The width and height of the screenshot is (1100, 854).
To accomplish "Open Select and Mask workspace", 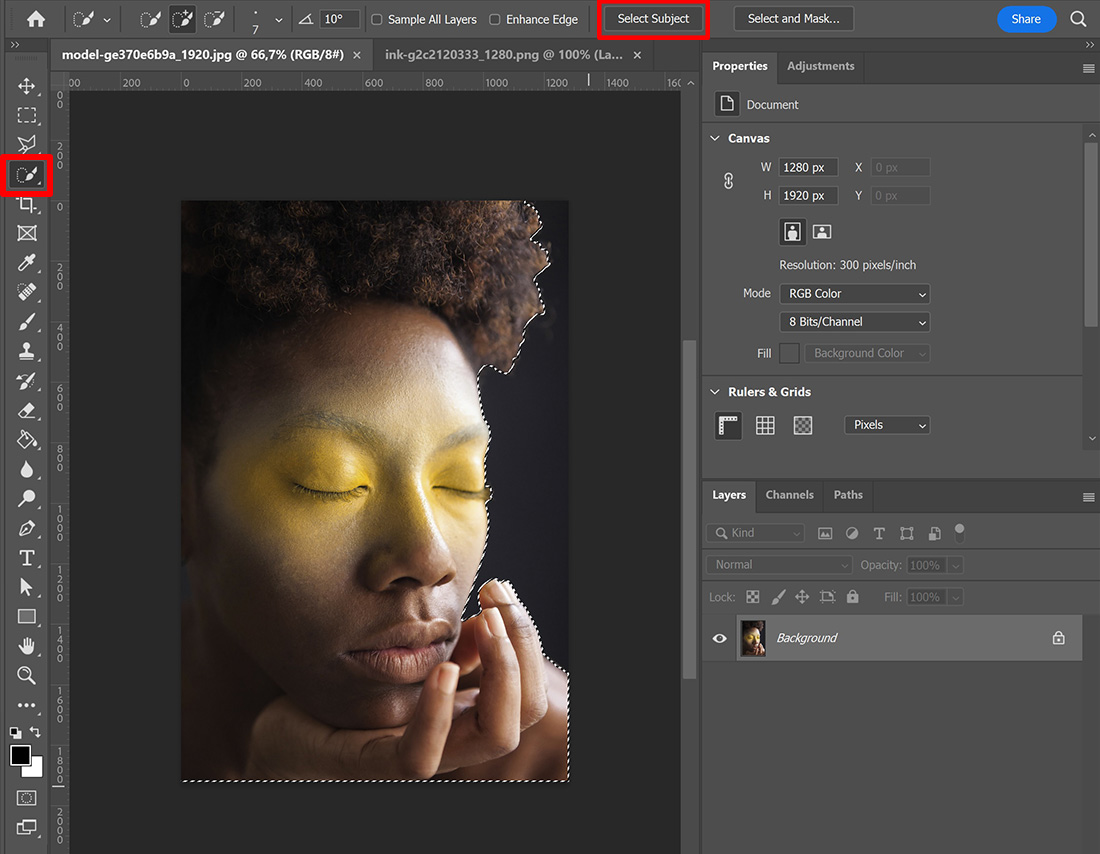I will pos(793,18).
